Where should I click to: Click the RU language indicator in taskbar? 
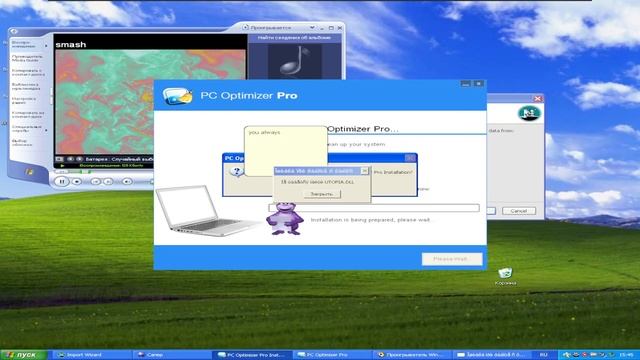pyautogui.click(x=543, y=355)
